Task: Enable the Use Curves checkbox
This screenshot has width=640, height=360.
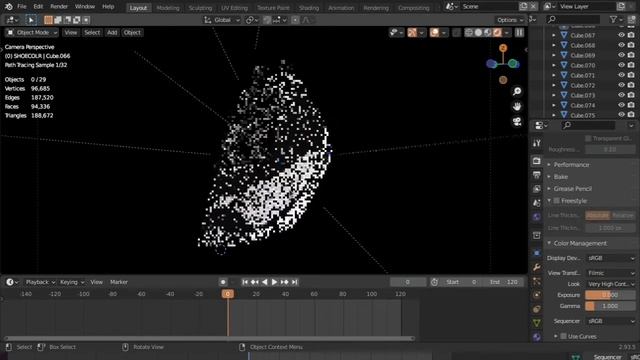Action: click(x=563, y=336)
